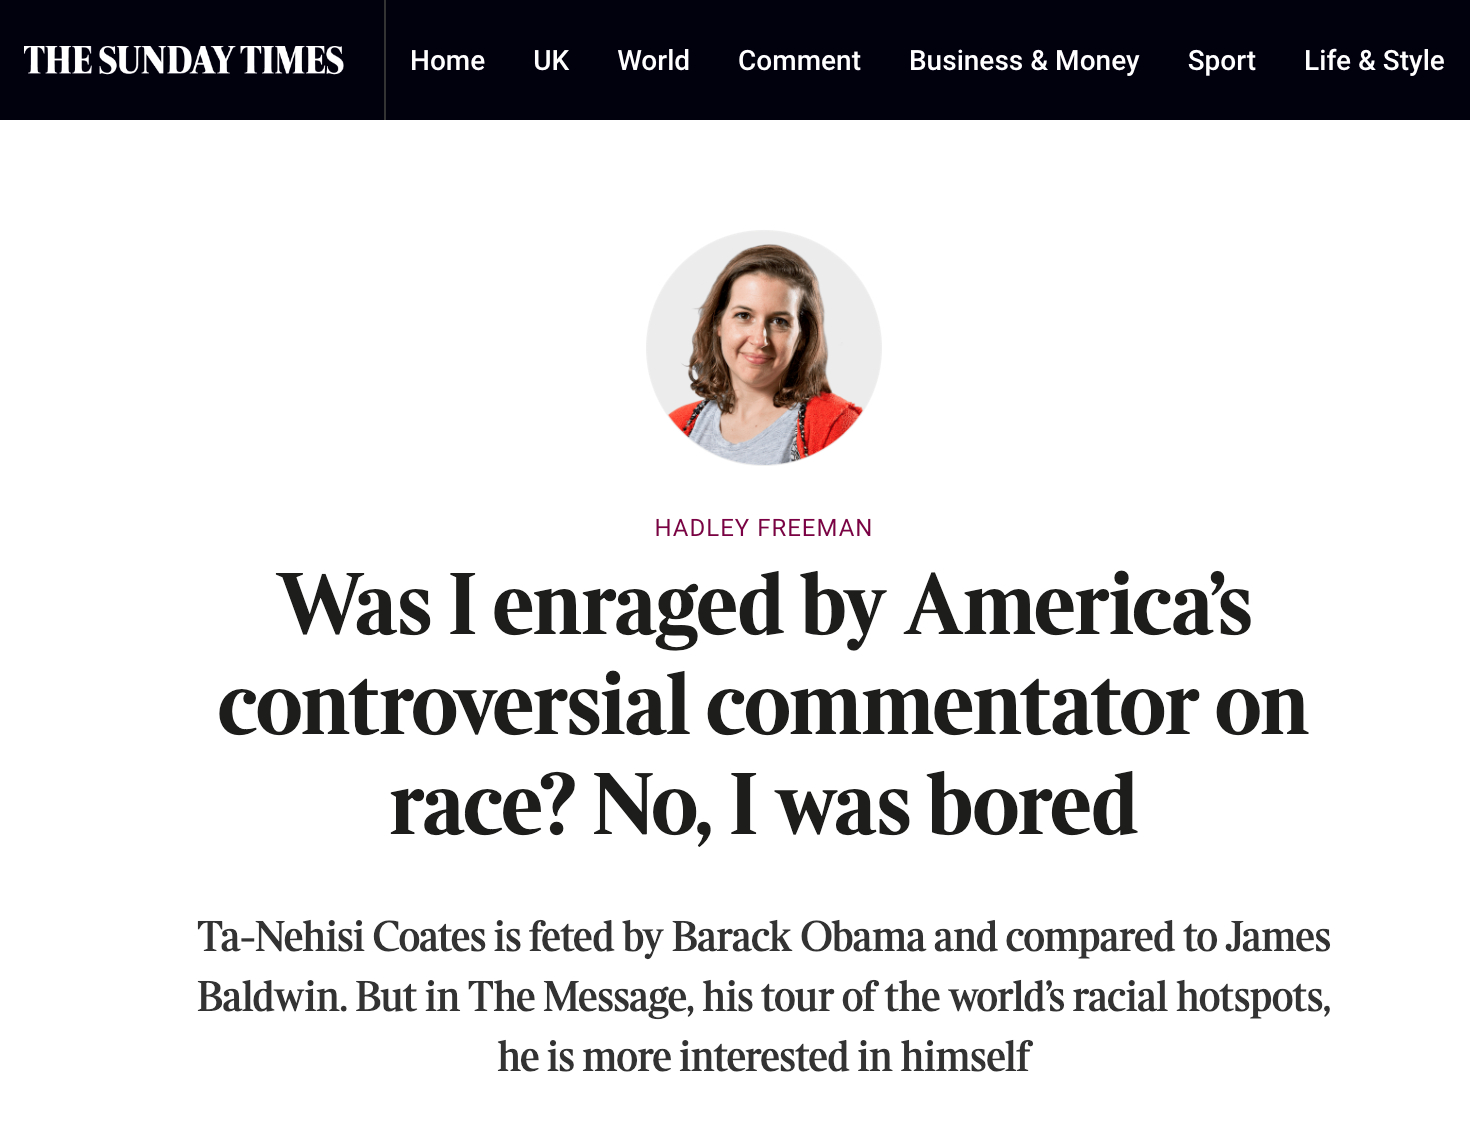
Task: Open the Home section
Action: coord(447,61)
